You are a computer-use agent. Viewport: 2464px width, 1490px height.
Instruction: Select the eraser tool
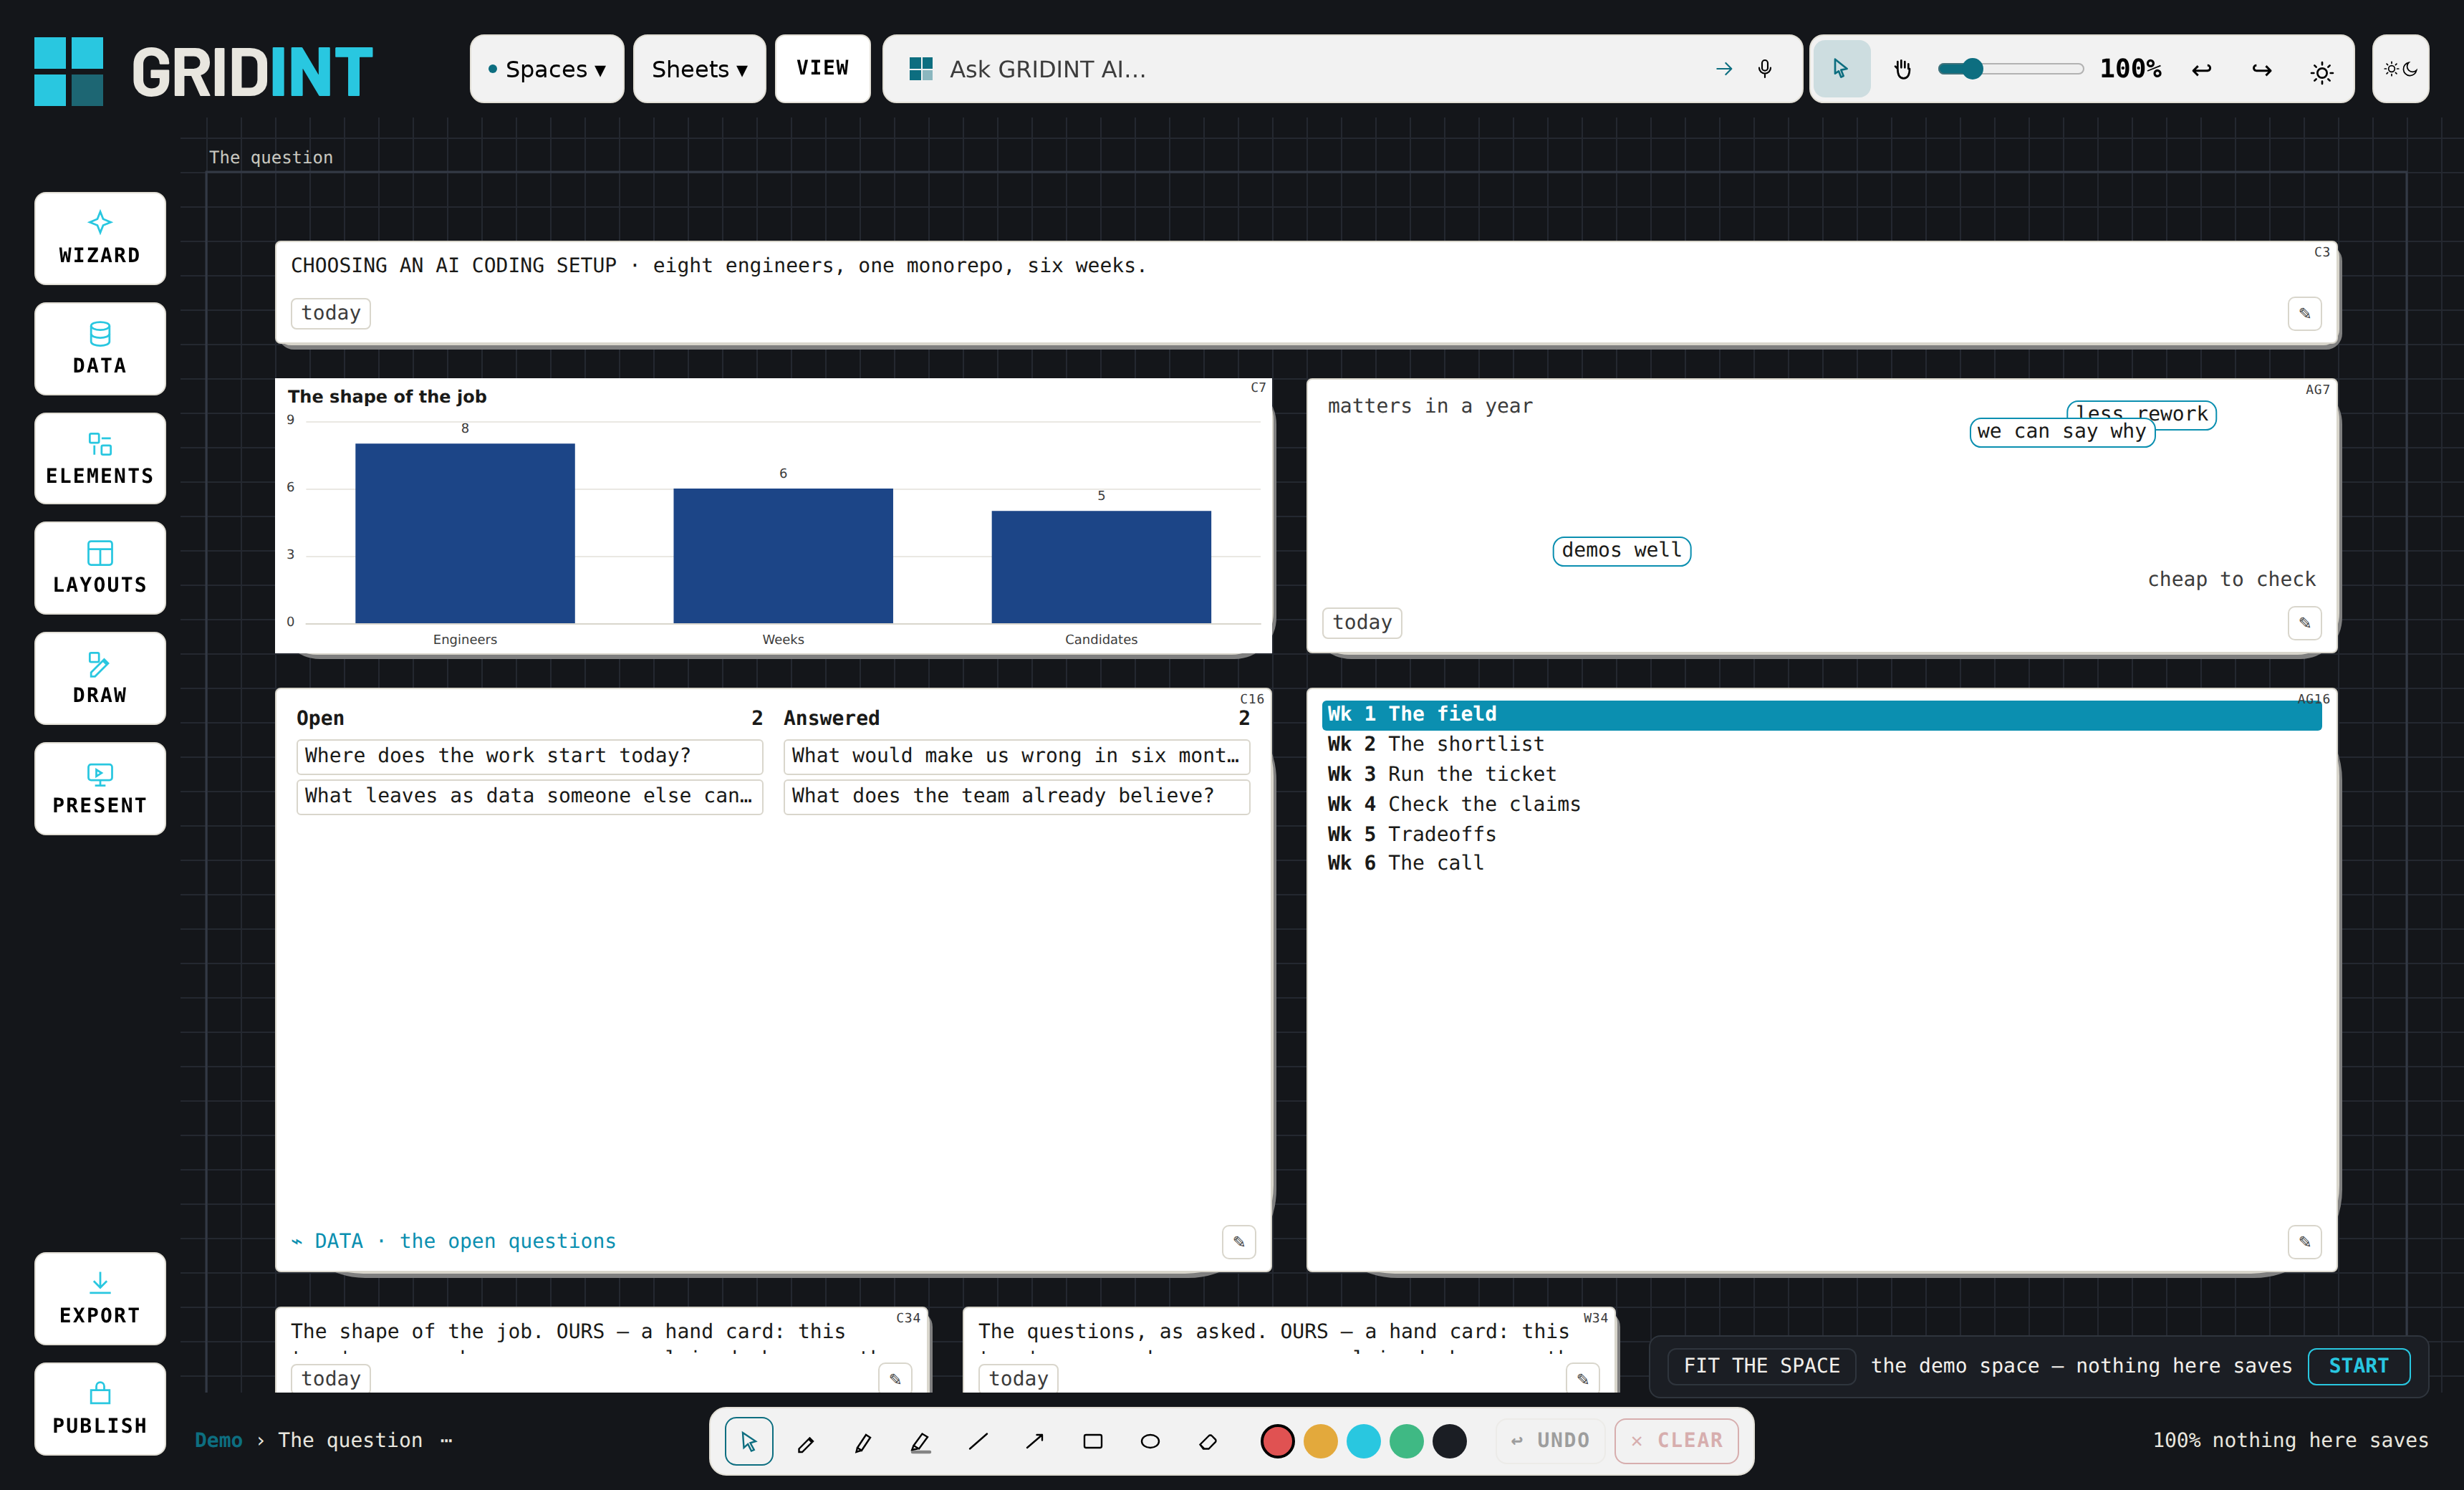[1208, 1441]
